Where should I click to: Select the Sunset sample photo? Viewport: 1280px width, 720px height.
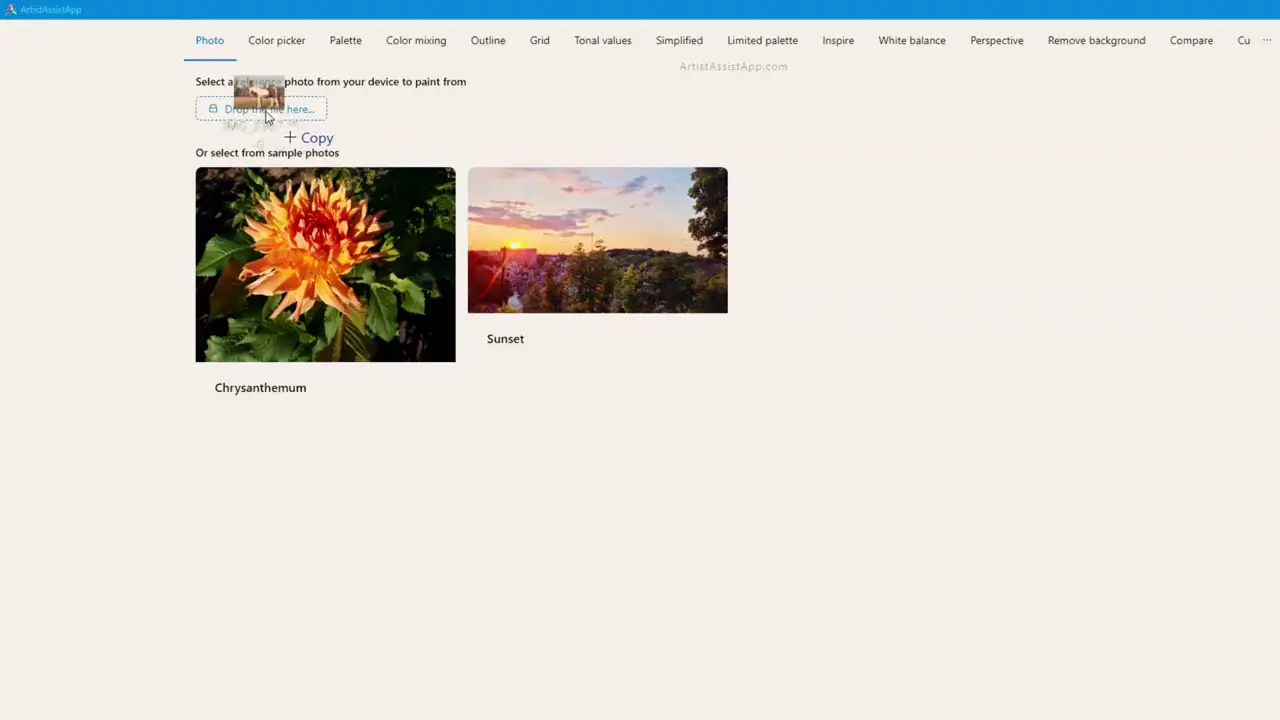click(597, 240)
